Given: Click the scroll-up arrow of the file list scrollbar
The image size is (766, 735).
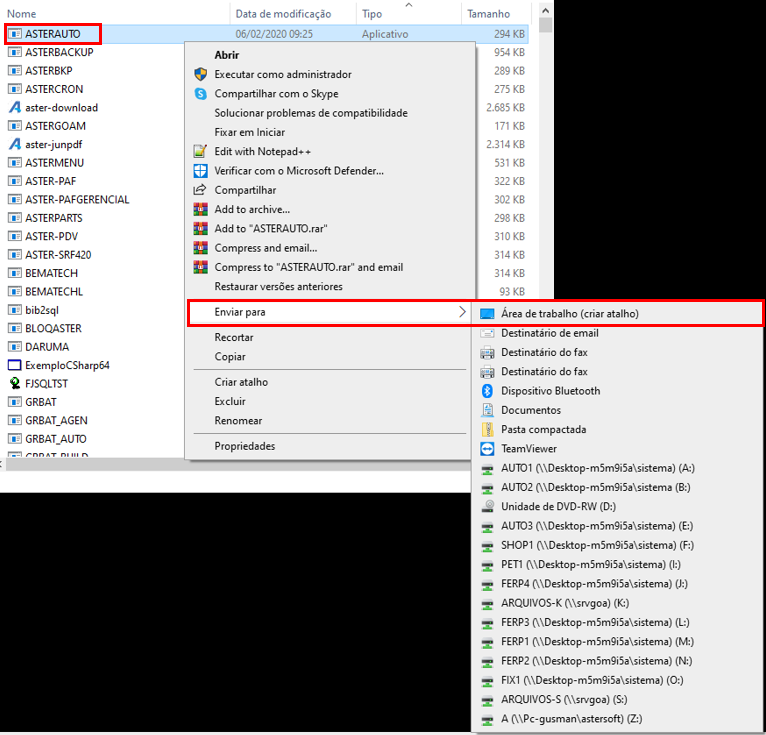Looking at the screenshot, I should click(x=546, y=10).
